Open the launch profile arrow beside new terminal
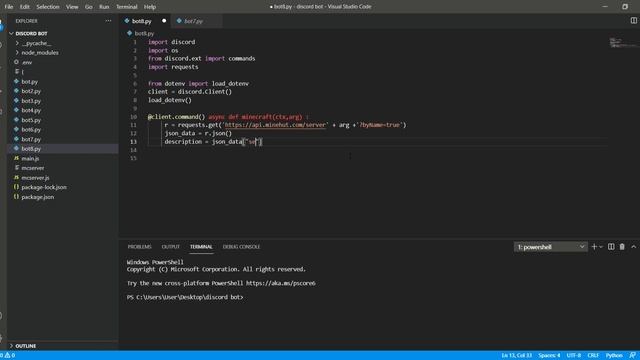Viewport: 640px width, 360px height. point(601,247)
